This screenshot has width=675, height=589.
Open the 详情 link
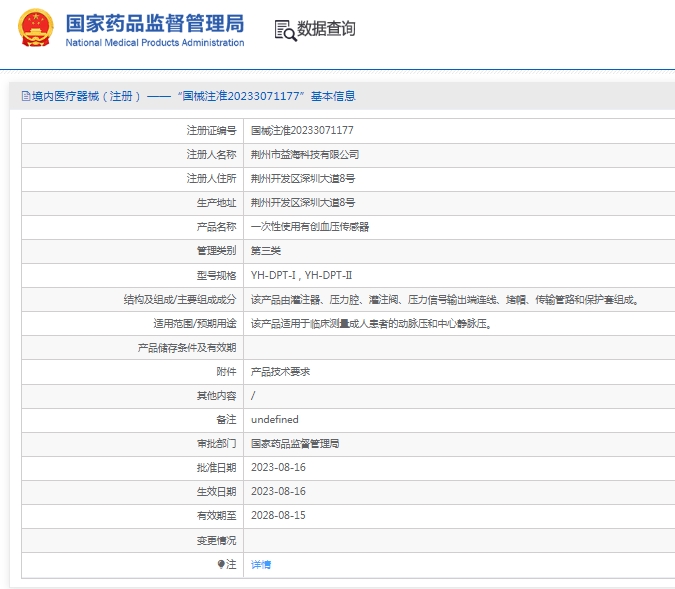point(261,564)
